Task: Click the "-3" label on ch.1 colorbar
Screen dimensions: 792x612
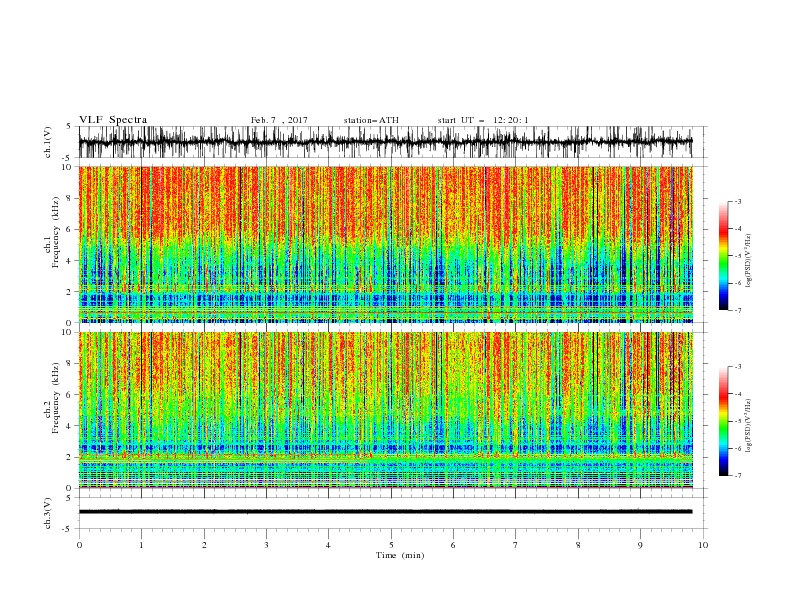Action: tap(738, 201)
